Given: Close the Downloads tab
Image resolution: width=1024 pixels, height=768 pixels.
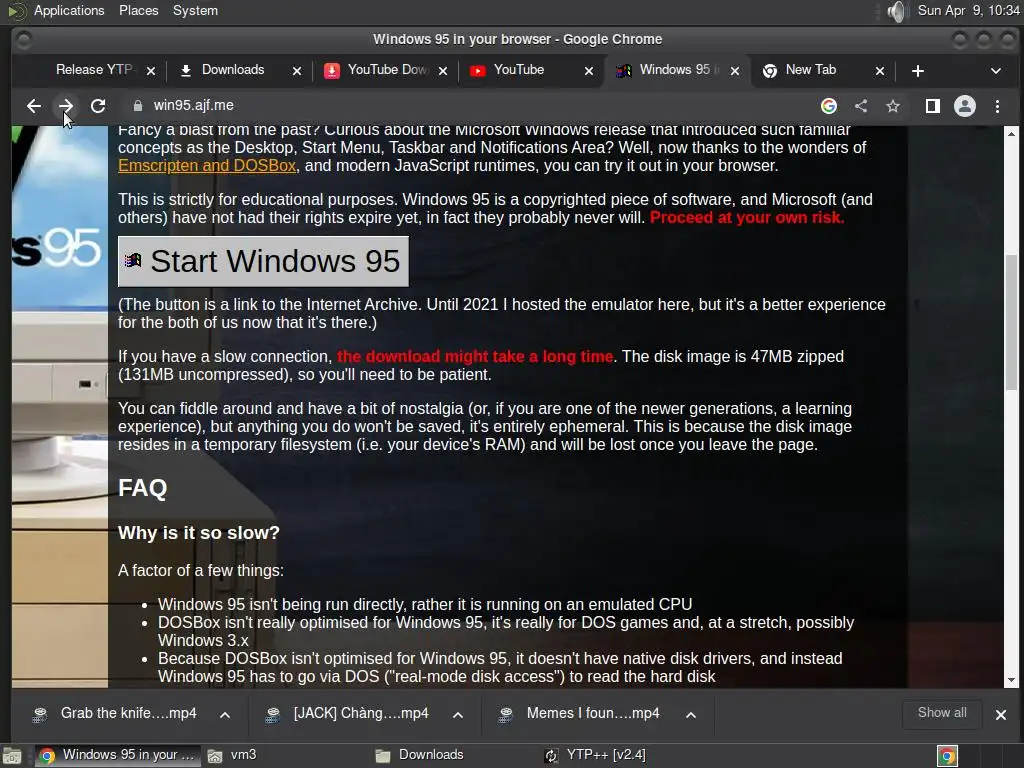Looking at the screenshot, I should (x=297, y=71).
